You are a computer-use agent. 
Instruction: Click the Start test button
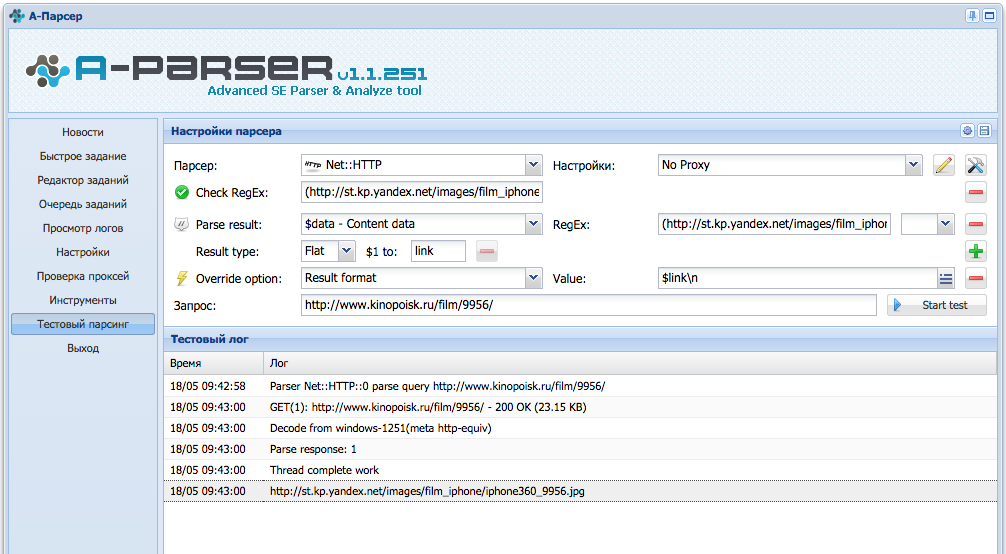tap(937, 306)
